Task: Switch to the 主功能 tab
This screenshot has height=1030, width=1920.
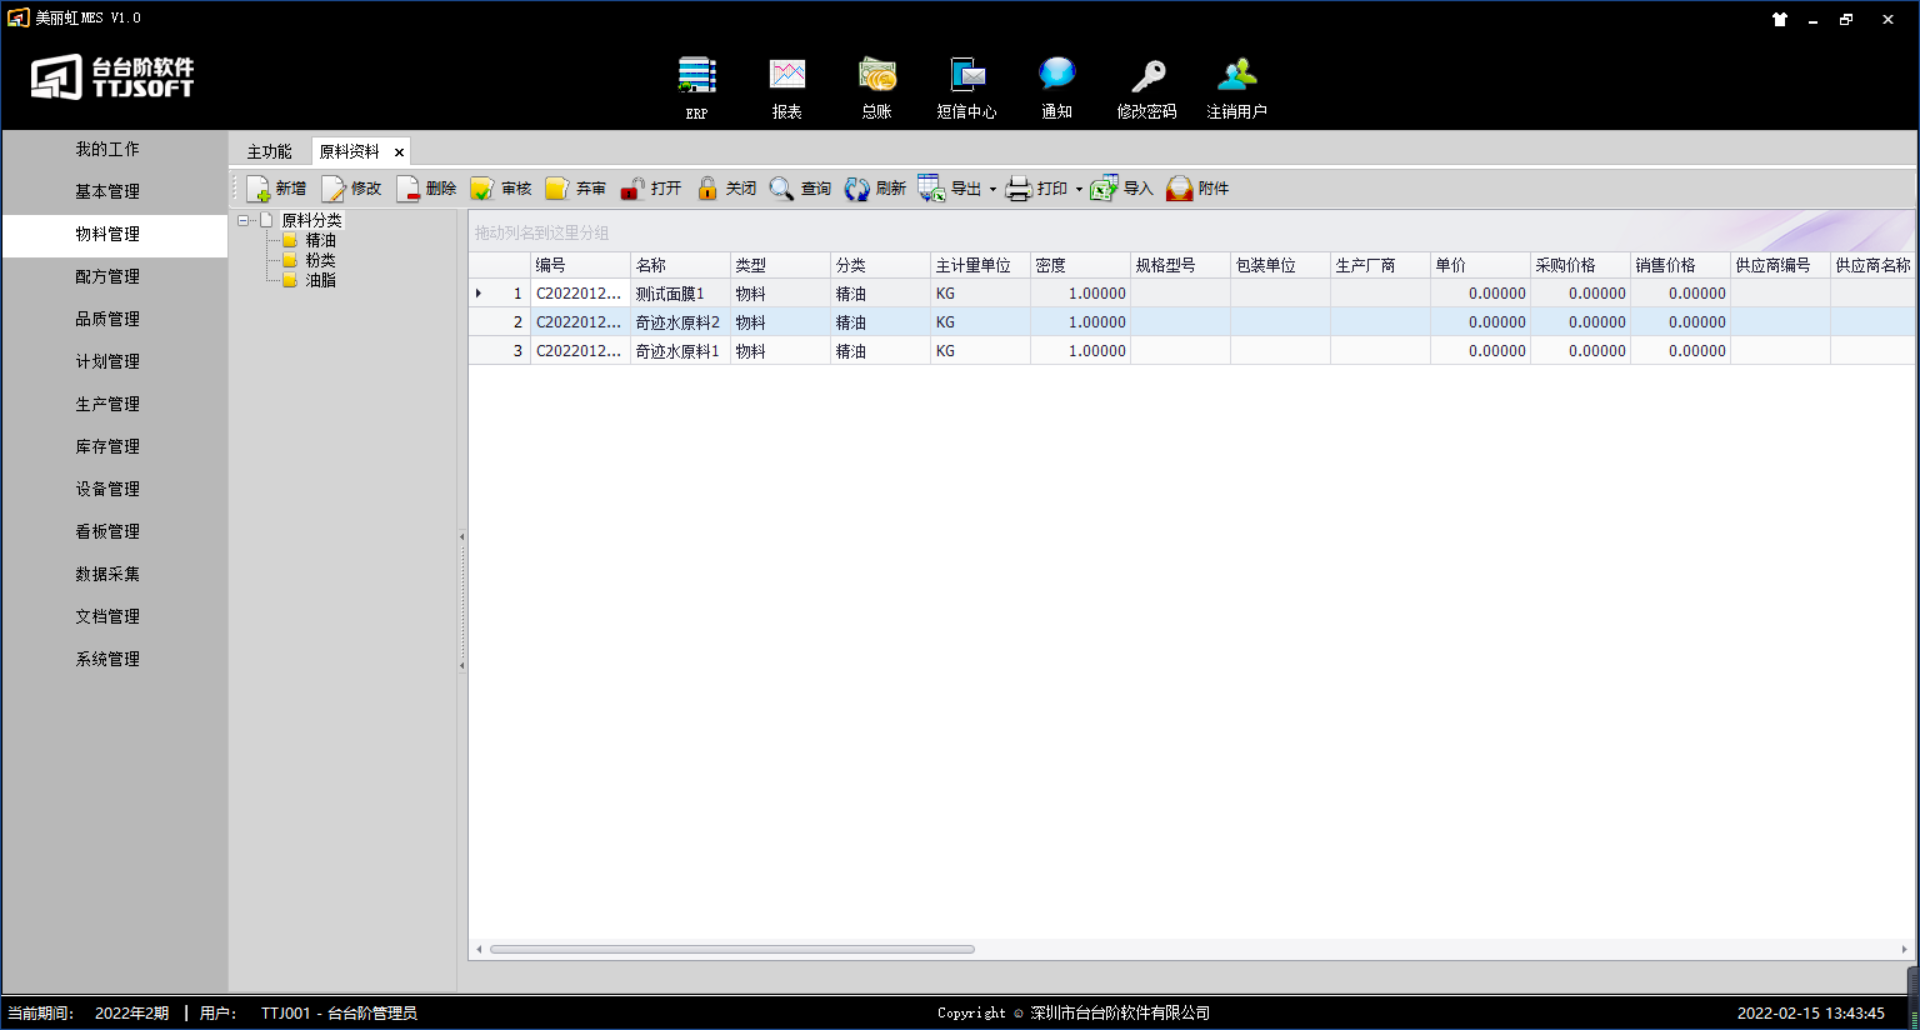Action: tap(269, 152)
